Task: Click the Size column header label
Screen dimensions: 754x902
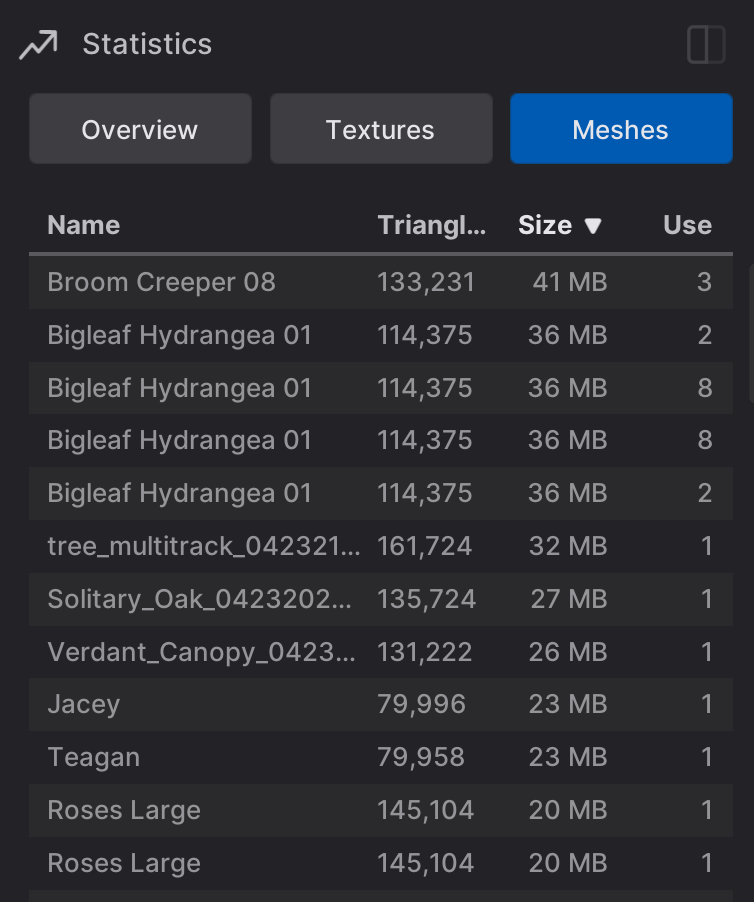Action: (545, 225)
